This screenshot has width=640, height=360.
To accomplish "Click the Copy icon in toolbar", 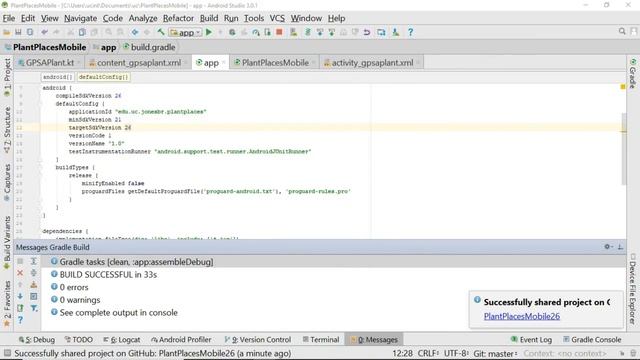I will (82, 32).
